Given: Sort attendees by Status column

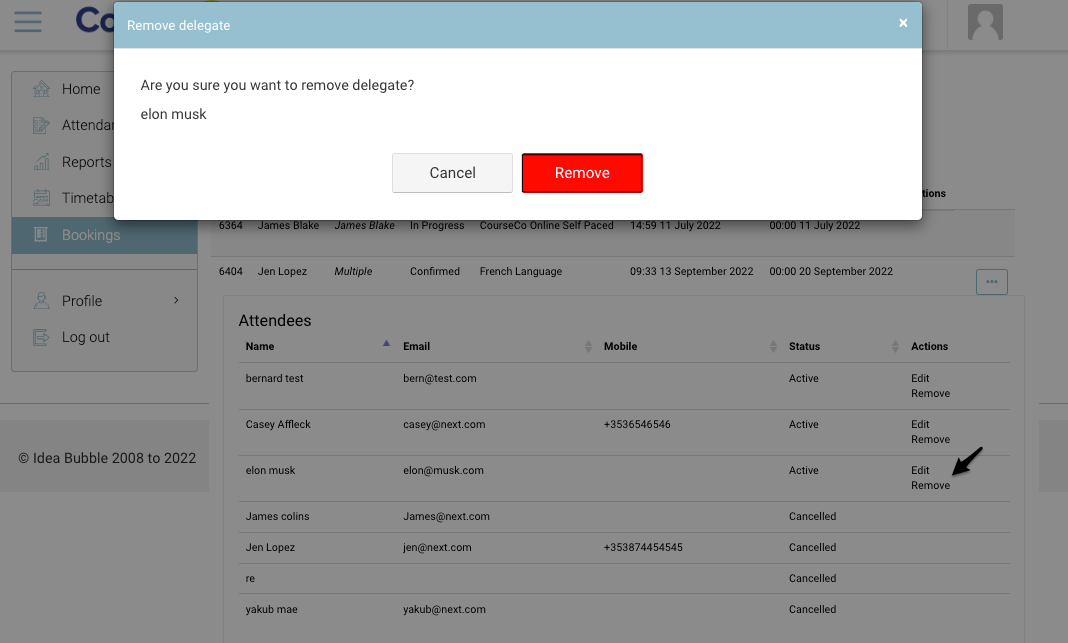Looking at the screenshot, I should coord(895,346).
